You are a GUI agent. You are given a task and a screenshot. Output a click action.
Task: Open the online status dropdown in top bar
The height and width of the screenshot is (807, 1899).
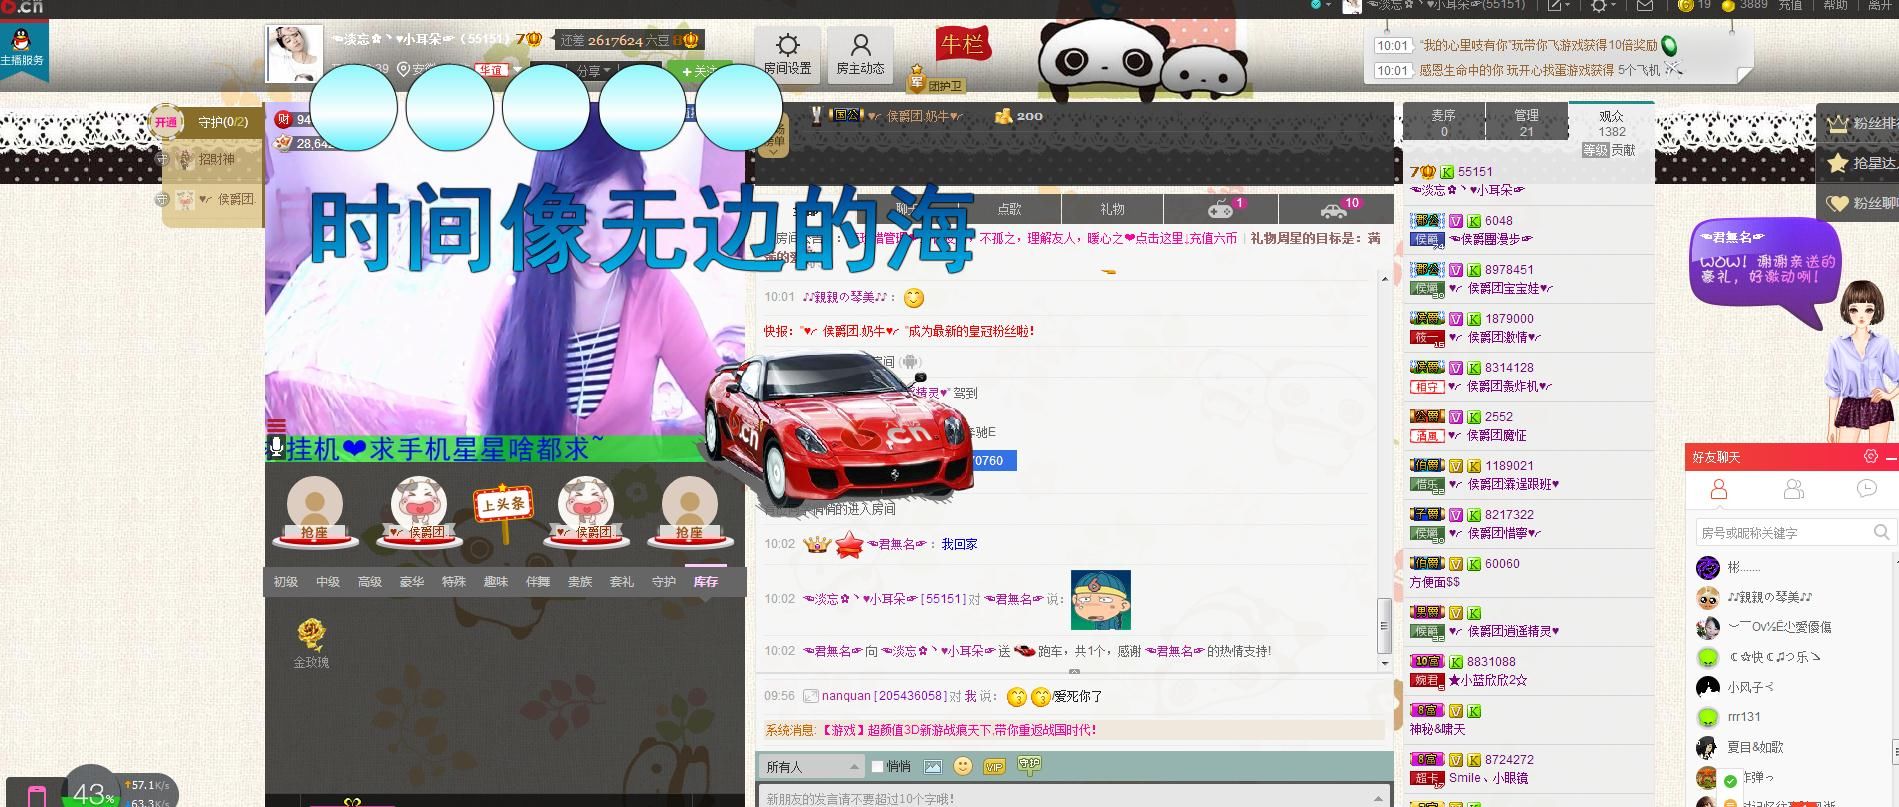pos(1322,5)
